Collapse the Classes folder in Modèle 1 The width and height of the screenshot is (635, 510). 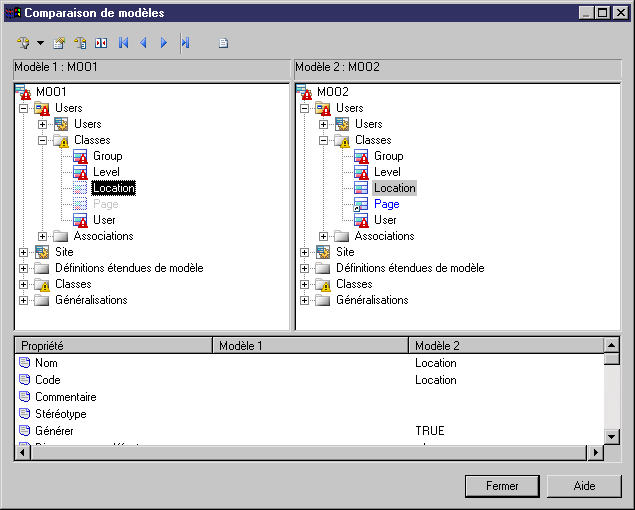tap(43, 140)
